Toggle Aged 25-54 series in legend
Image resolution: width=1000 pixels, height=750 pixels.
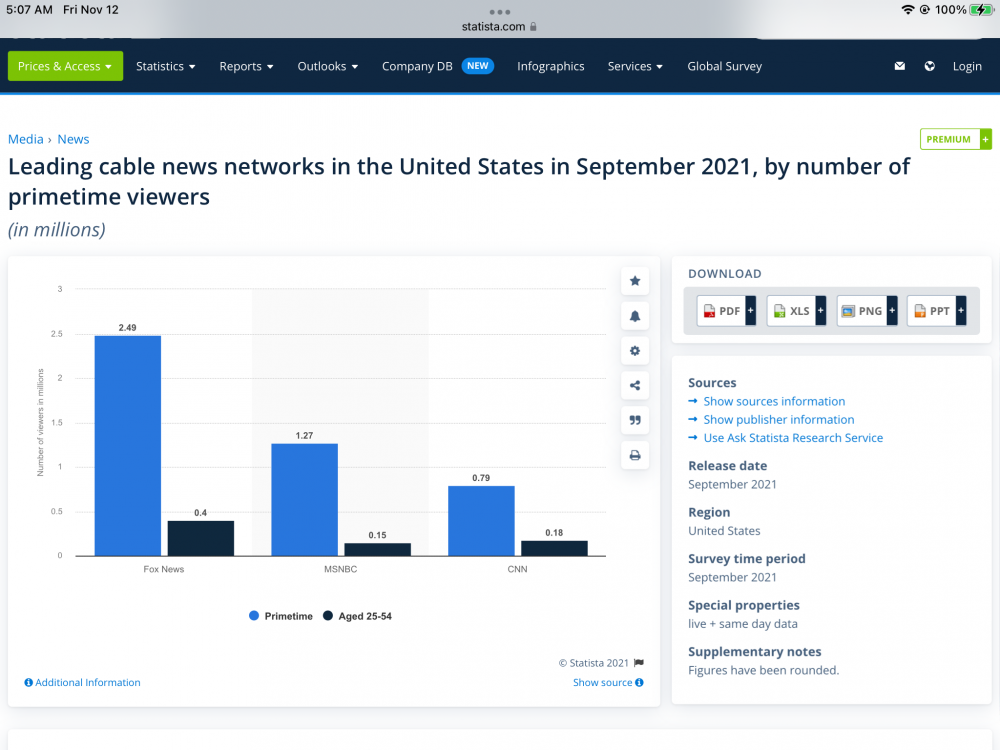click(357, 616)
